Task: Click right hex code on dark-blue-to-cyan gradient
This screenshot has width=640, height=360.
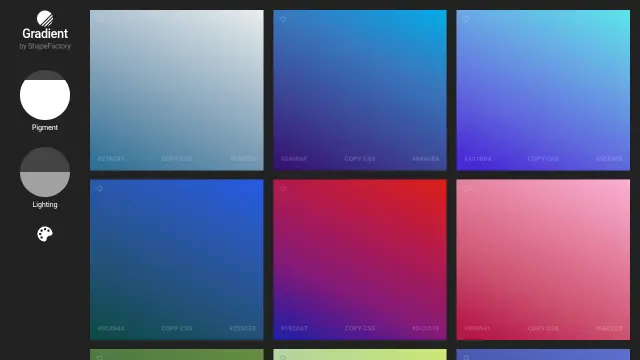Action: 426,159
